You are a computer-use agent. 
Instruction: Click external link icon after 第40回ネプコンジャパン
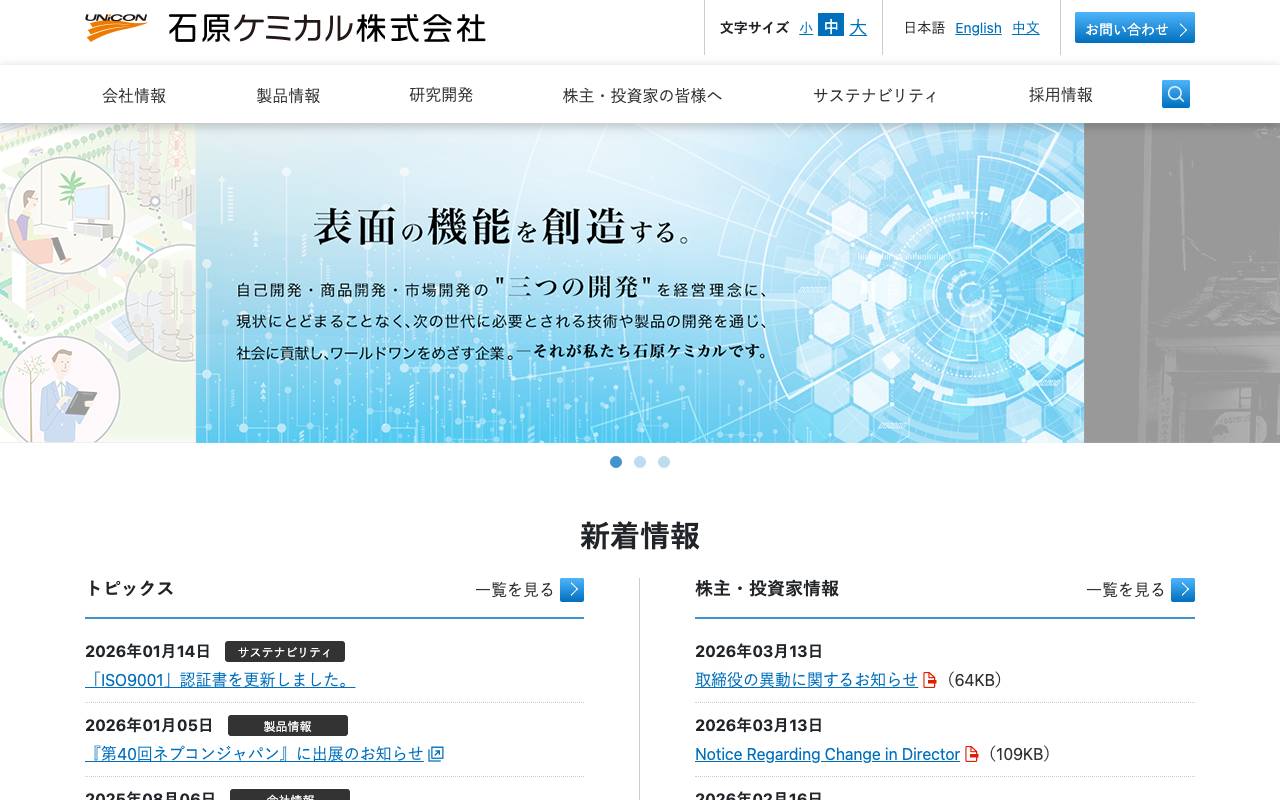[x=435, y=754]
